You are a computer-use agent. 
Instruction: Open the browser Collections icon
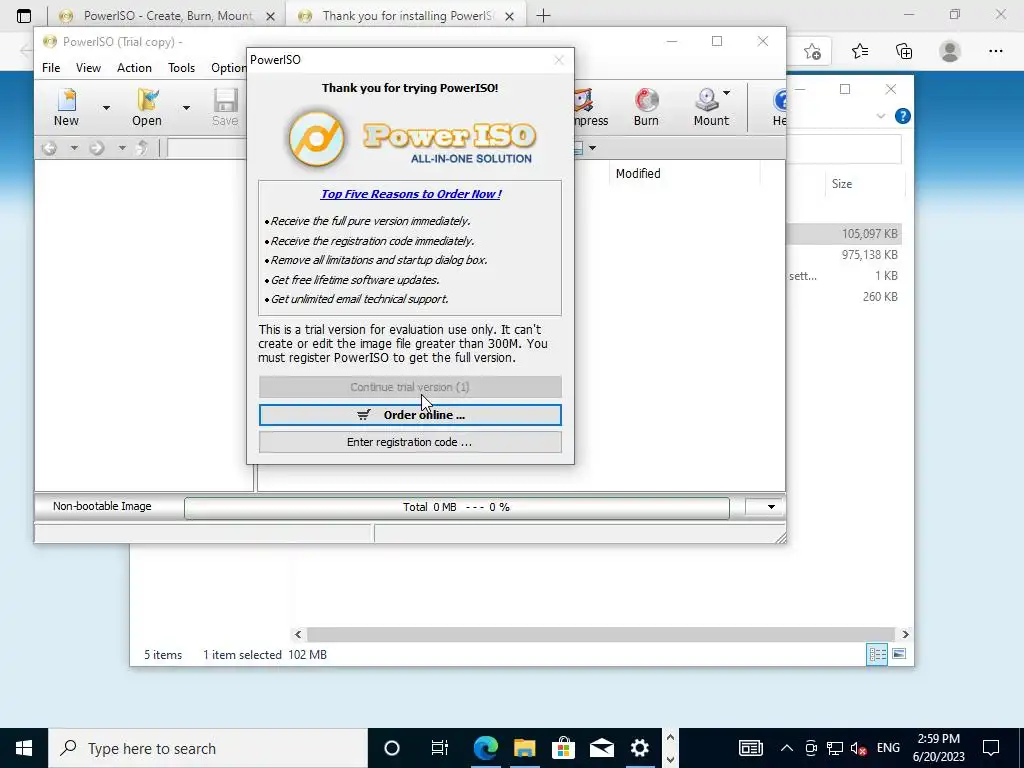tap(904, 51)
